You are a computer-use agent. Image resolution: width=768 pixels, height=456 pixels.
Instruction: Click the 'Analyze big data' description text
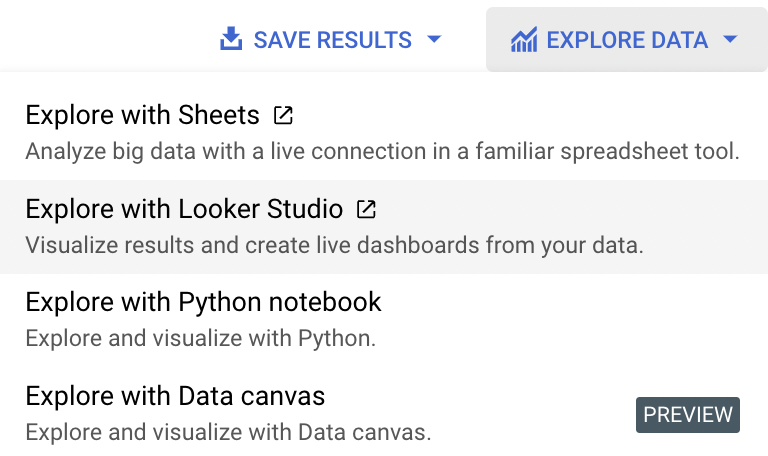click(x=382, y=152)
